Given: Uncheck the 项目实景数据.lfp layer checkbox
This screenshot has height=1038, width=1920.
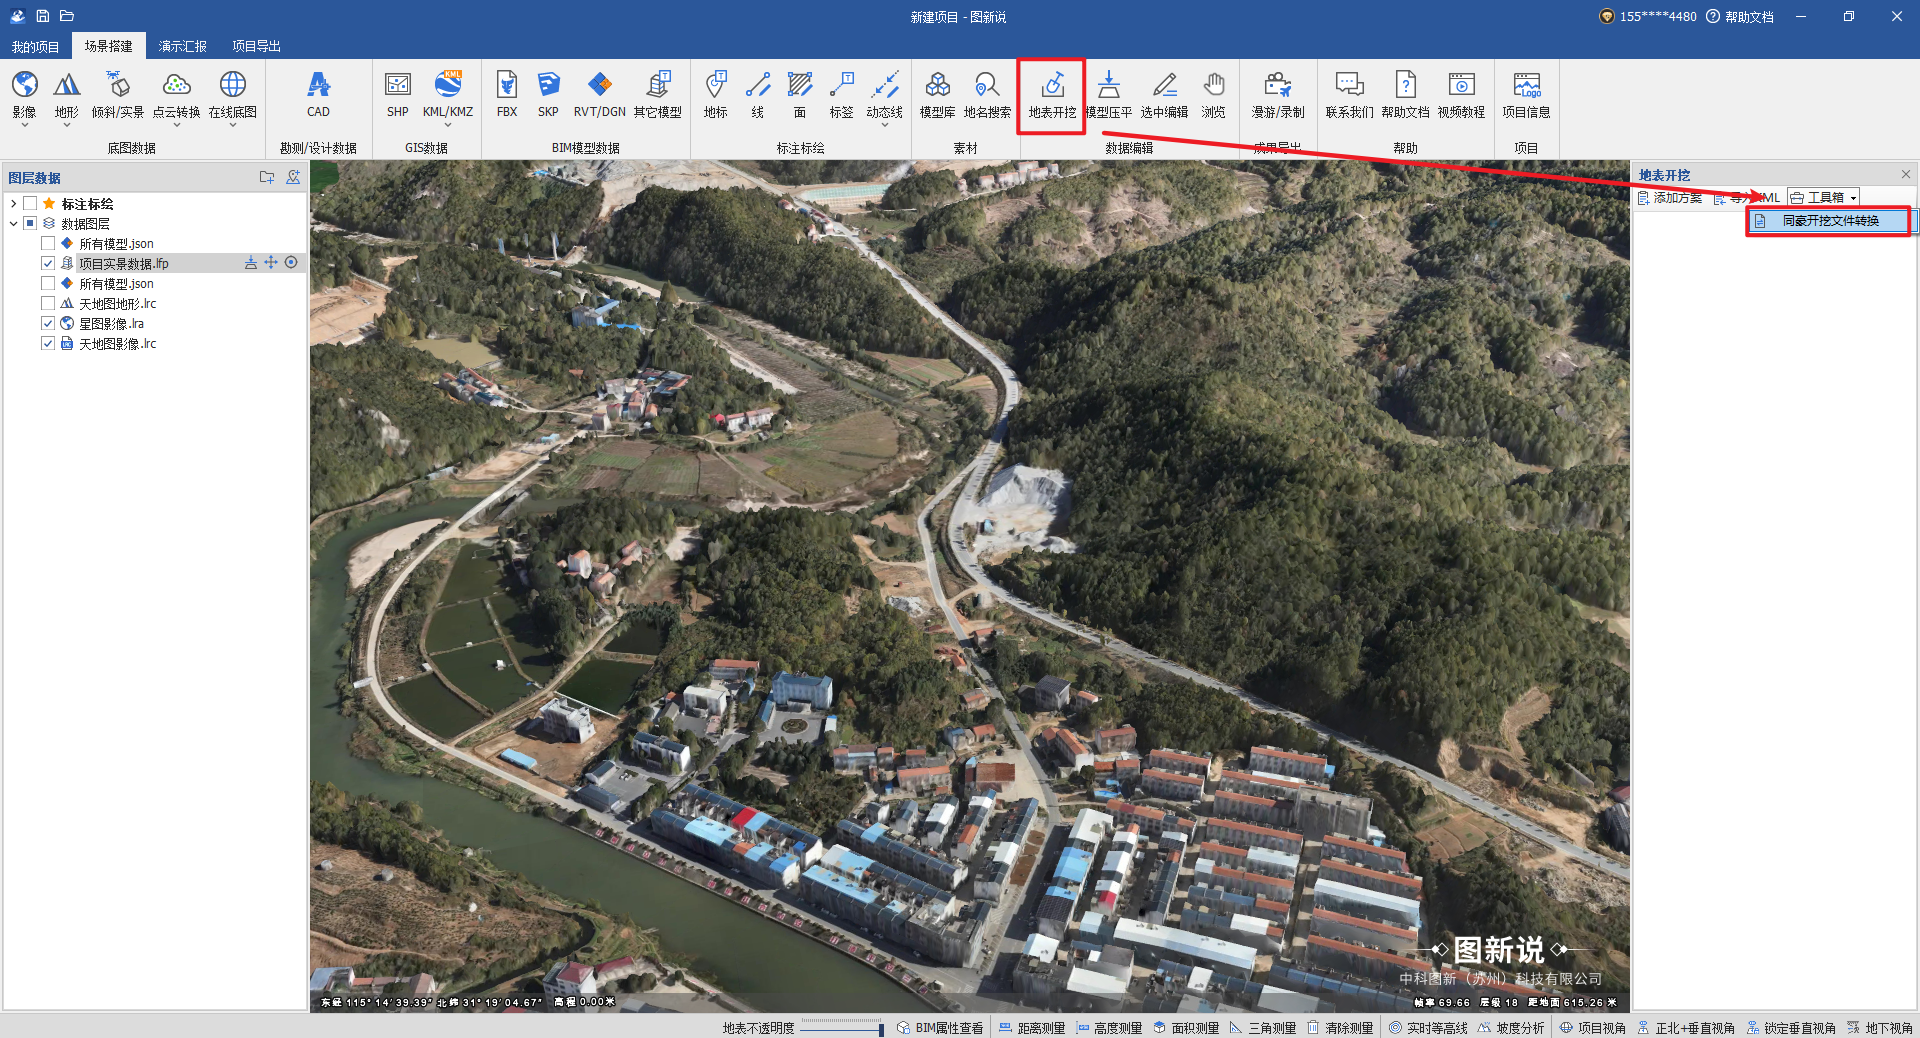Looking at the screenshot, I should coord(48,263).
